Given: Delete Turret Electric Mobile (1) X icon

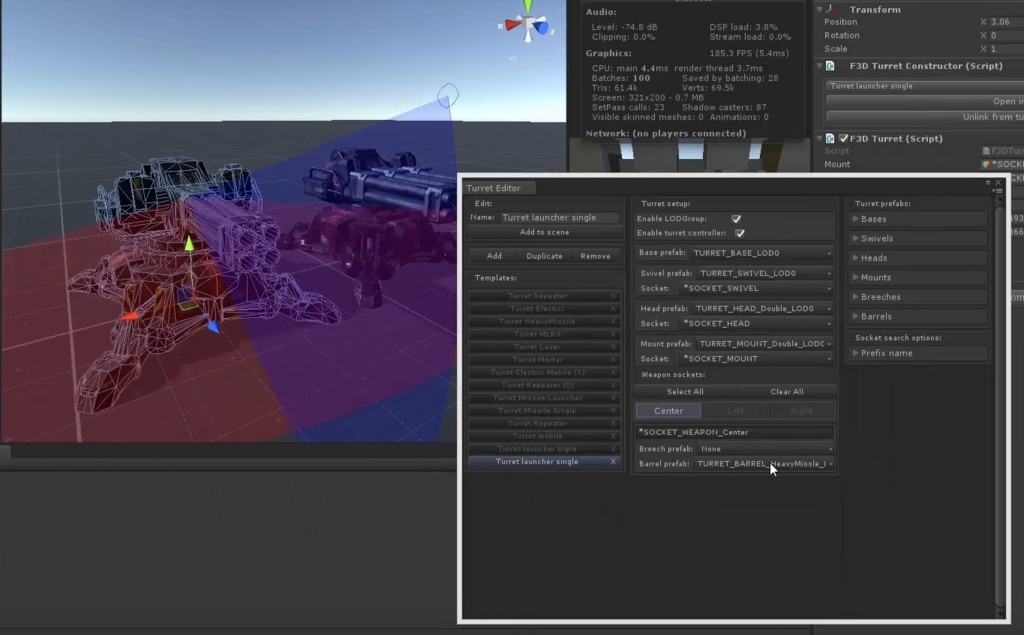Looking at the screenshot, I should tap(613, 372).
